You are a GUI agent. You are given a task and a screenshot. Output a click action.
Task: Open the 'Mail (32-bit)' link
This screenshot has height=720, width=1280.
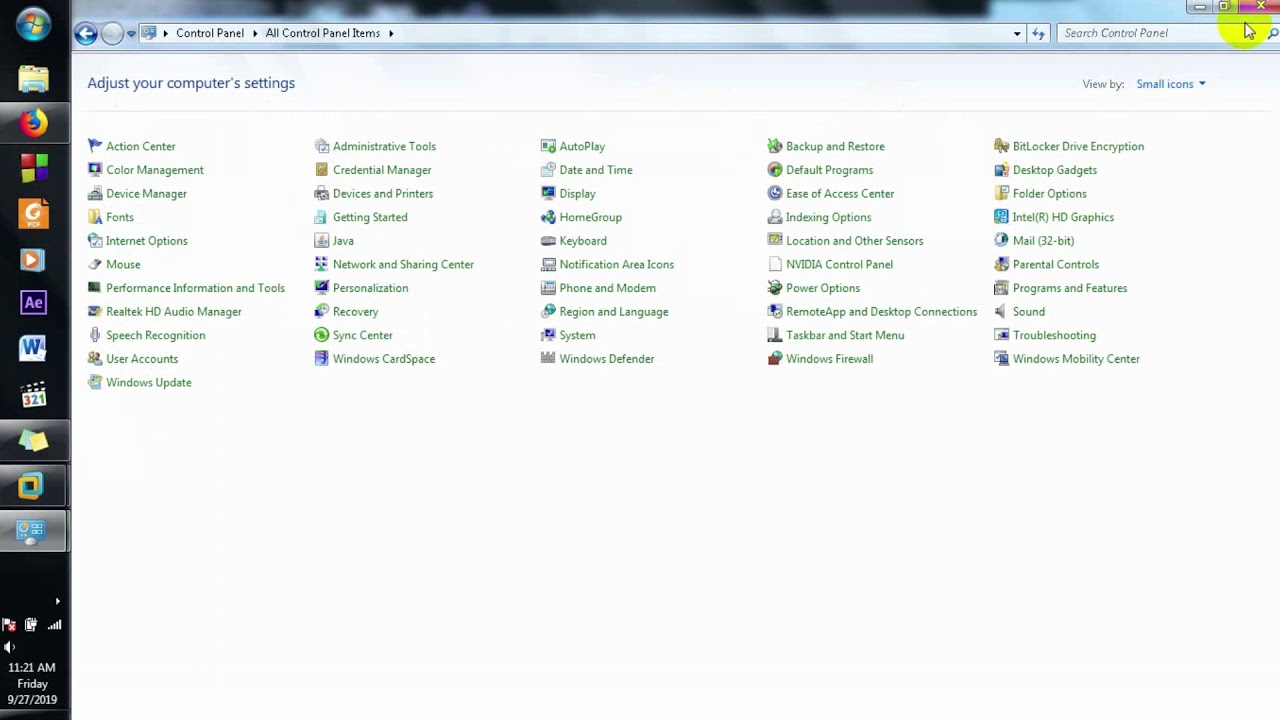coord(1043,241)
